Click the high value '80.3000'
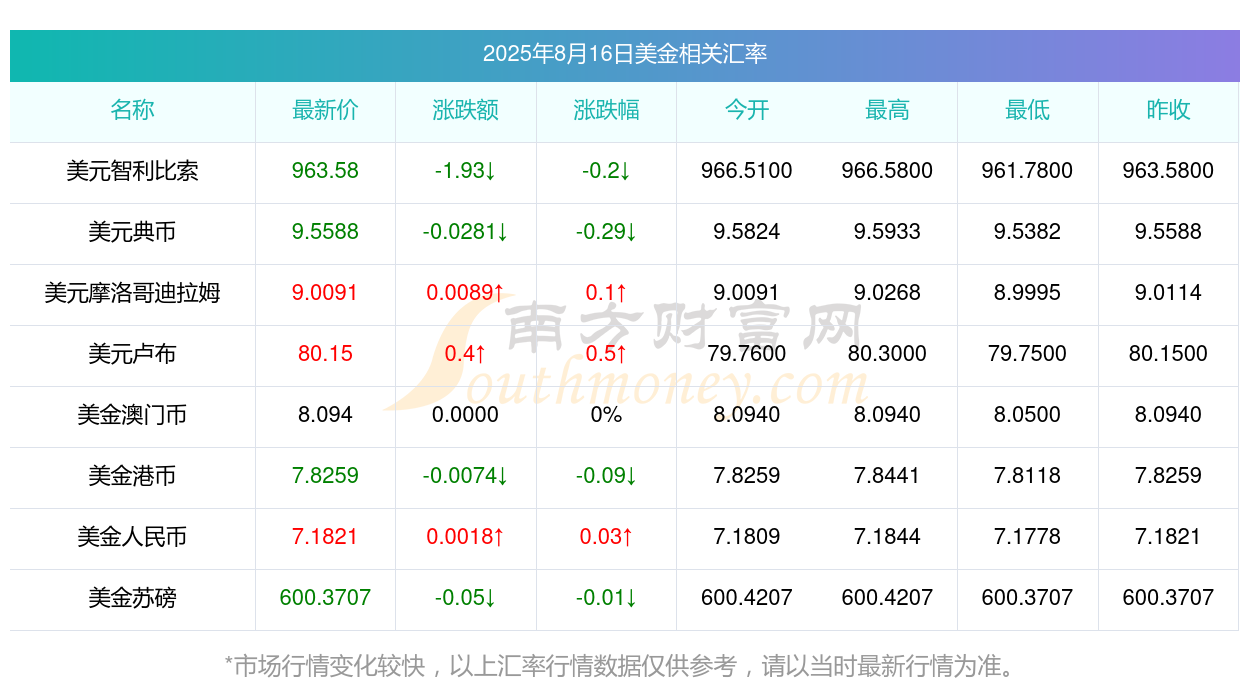This screenshot has width=1250, height=698. (x=887, y=354)
